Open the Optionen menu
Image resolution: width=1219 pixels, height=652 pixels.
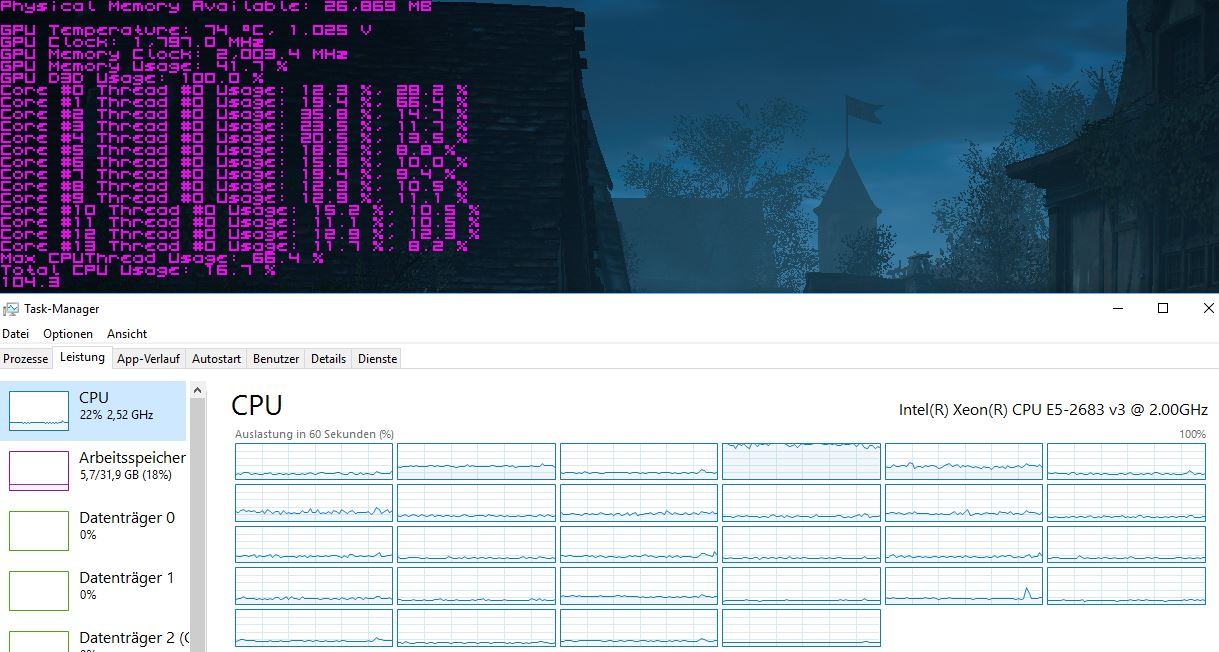click(68, 334)
